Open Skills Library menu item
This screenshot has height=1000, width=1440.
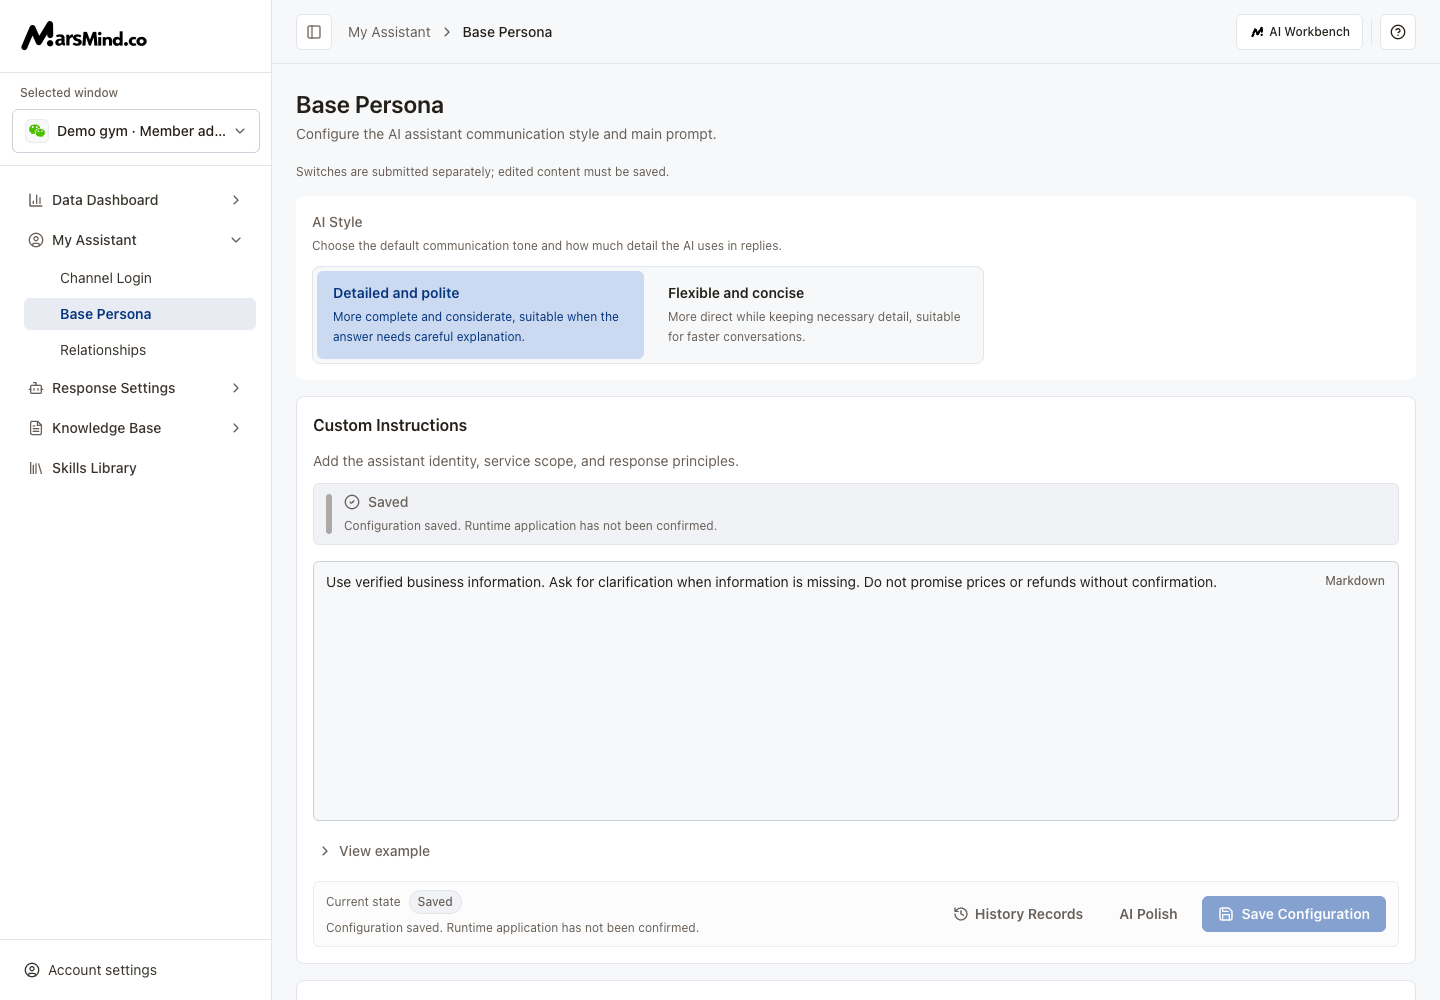click(136, 468)
